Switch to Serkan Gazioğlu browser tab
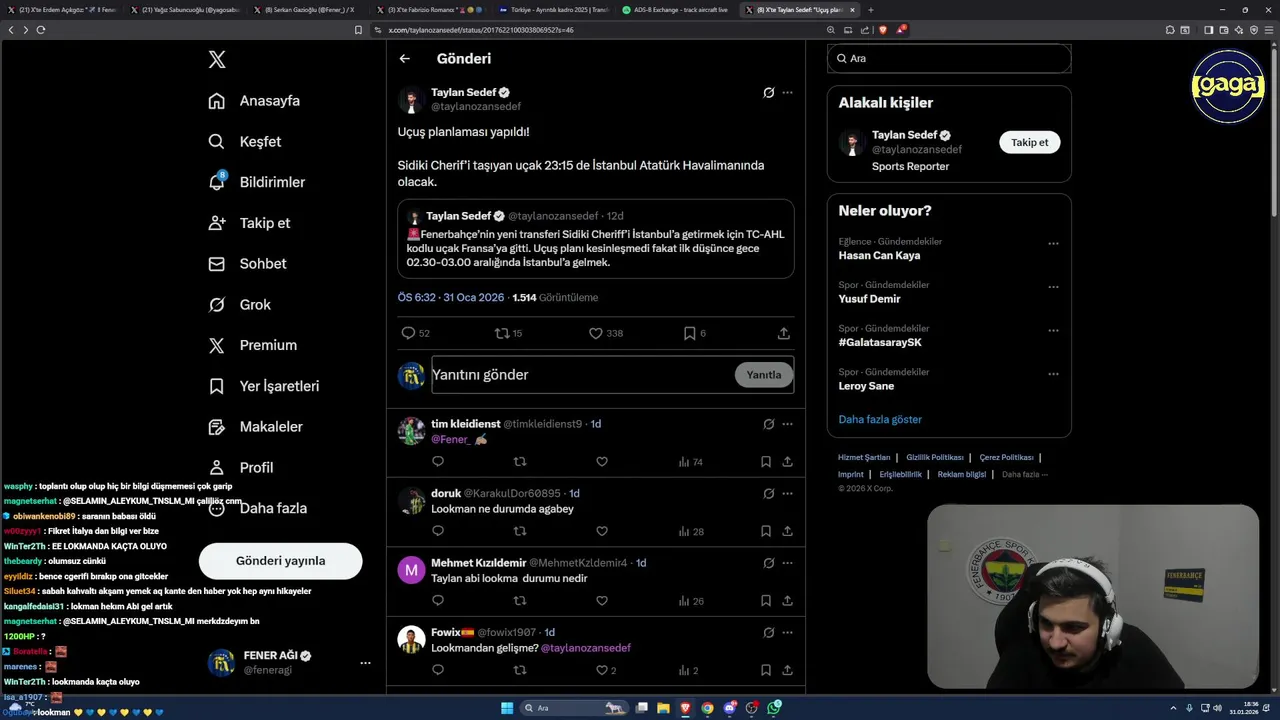Screen dimensions: 1280x720 click(x=310, y=10)
